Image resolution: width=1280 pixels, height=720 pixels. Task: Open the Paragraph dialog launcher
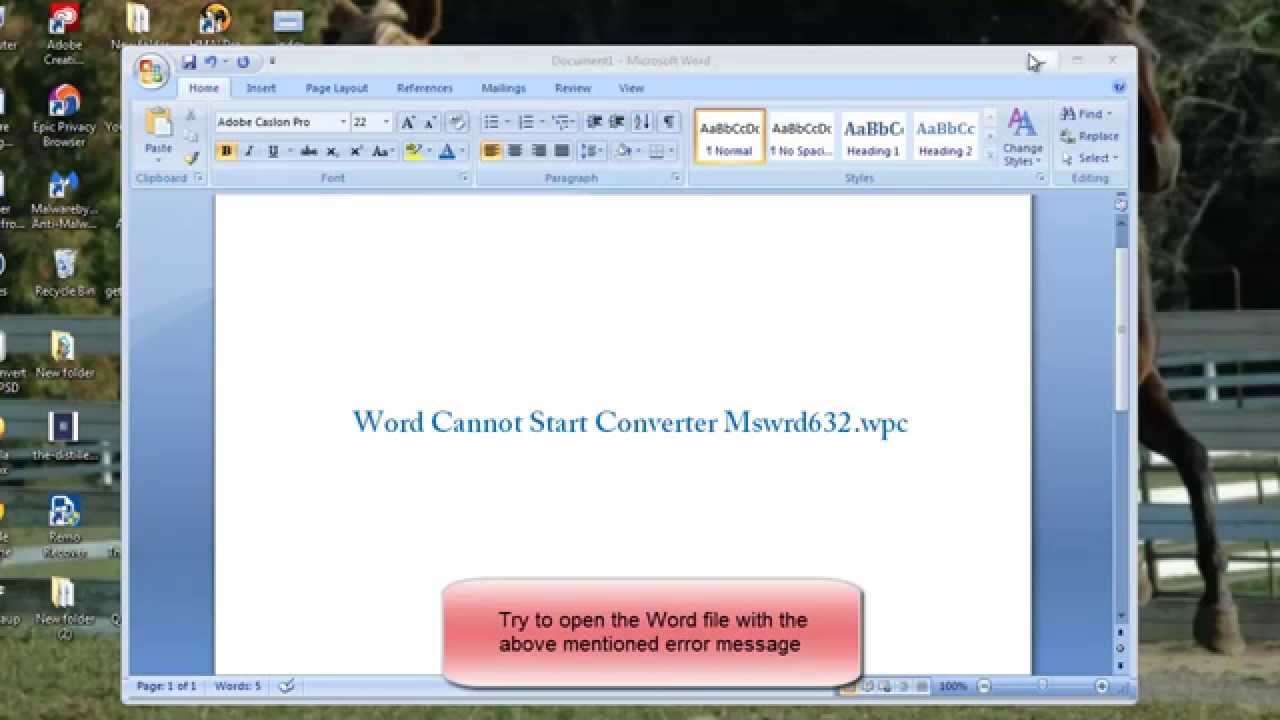676,178
